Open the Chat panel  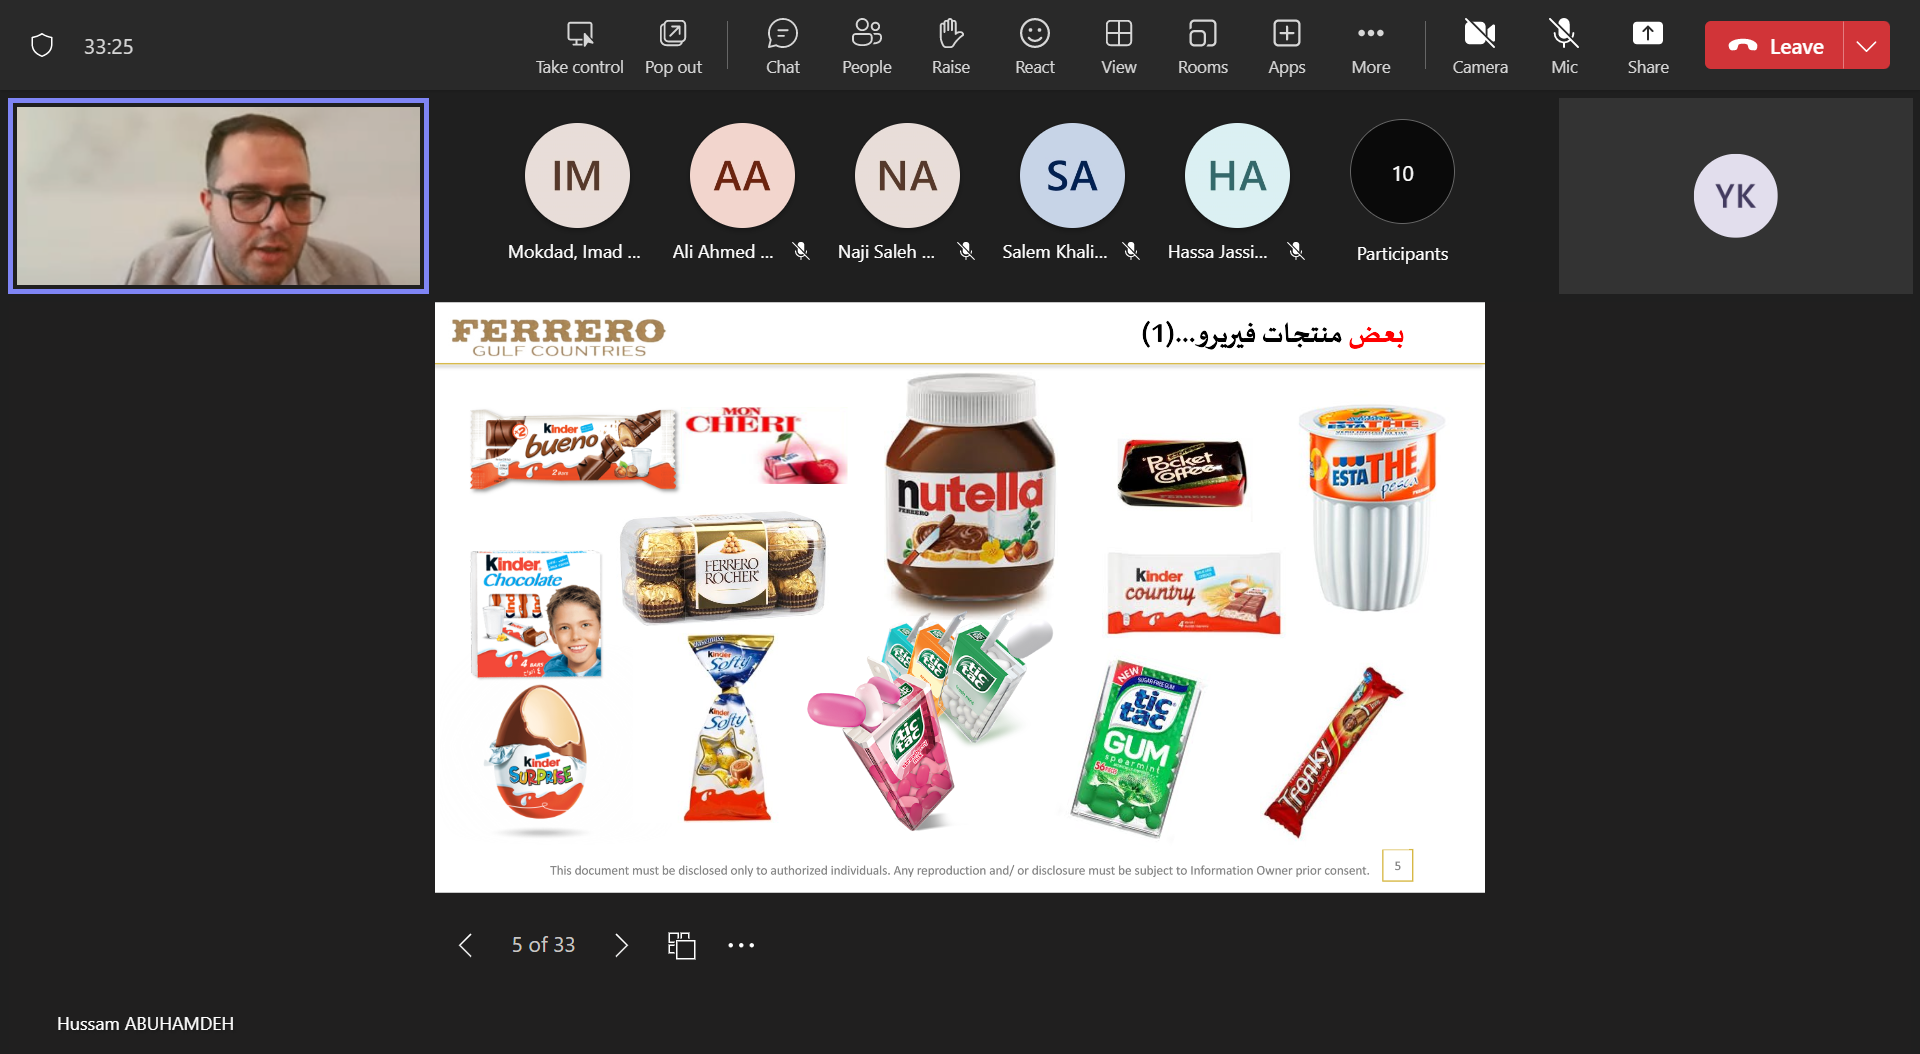point(782,46)
